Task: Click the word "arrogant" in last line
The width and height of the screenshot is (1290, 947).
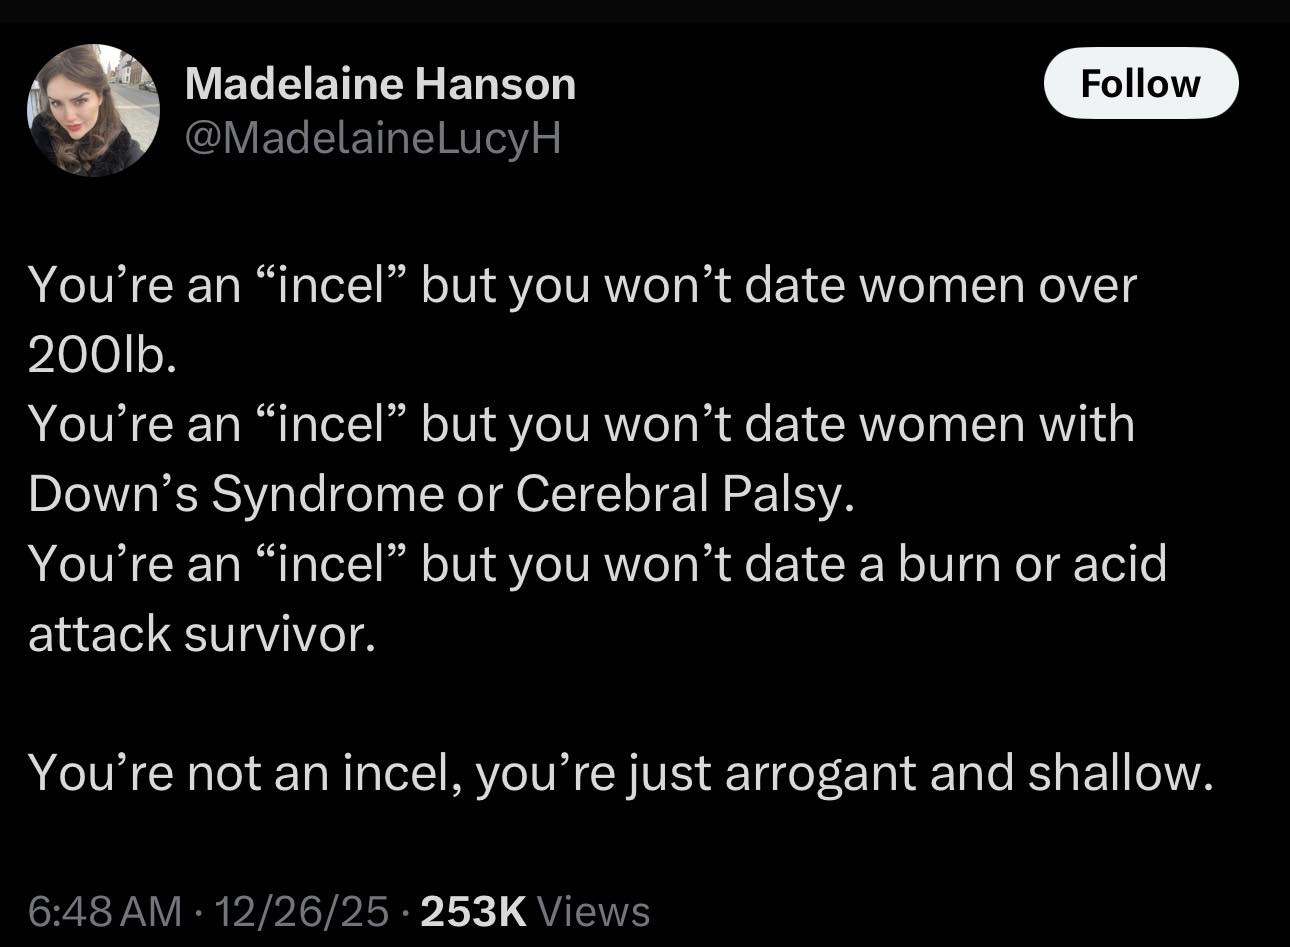Action: point(820,773)
